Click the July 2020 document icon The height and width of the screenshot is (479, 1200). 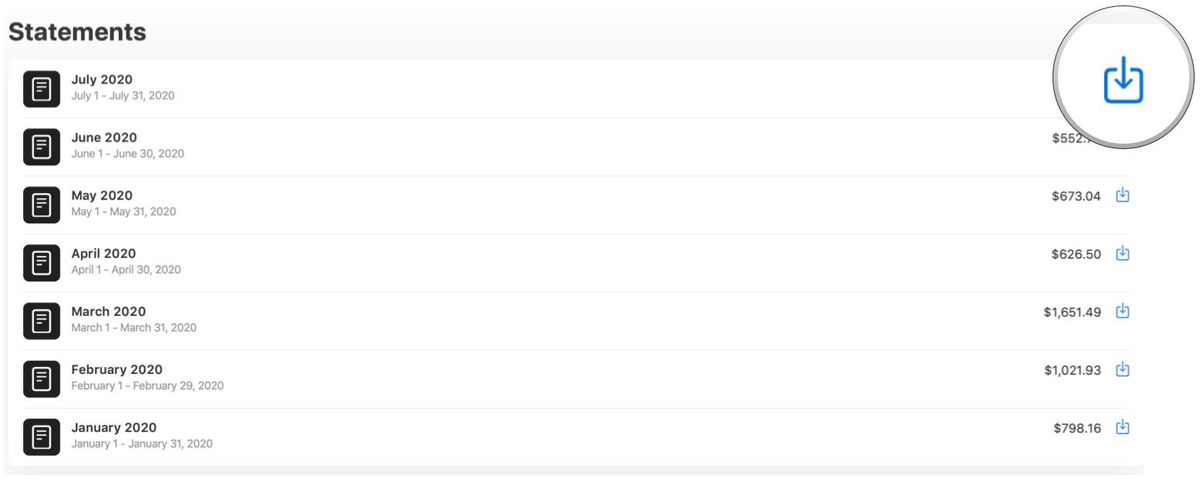41,89
